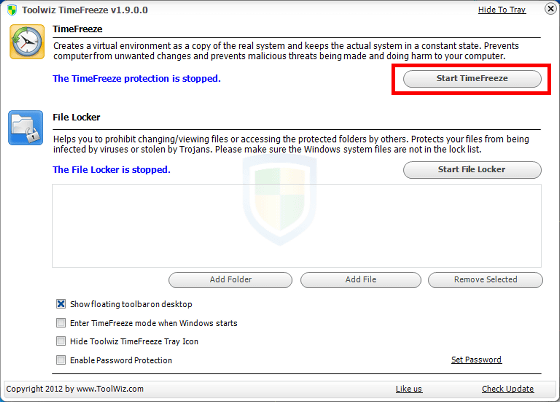Click the Add File button
This screenshot has height=402, width=560.
(361, 280)
